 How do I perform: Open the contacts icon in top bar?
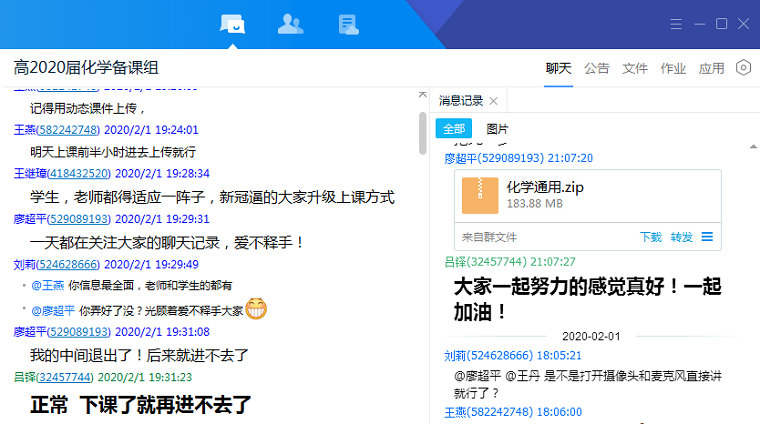click(x=290, y=24)
